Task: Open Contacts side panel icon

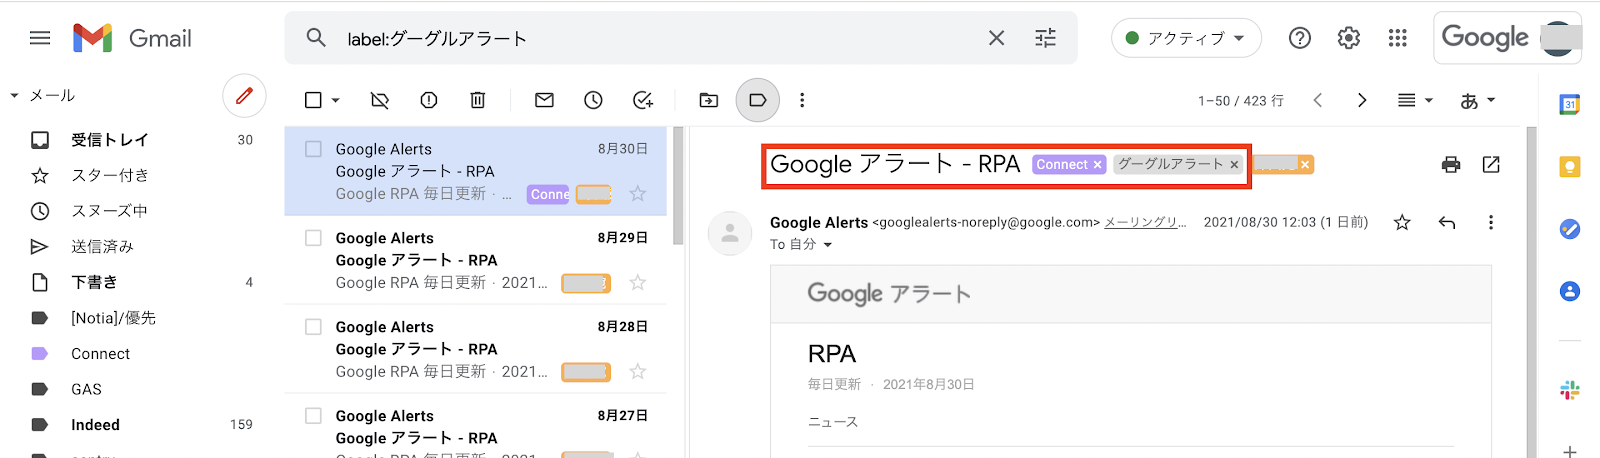Action: [x=1570, y=291]
